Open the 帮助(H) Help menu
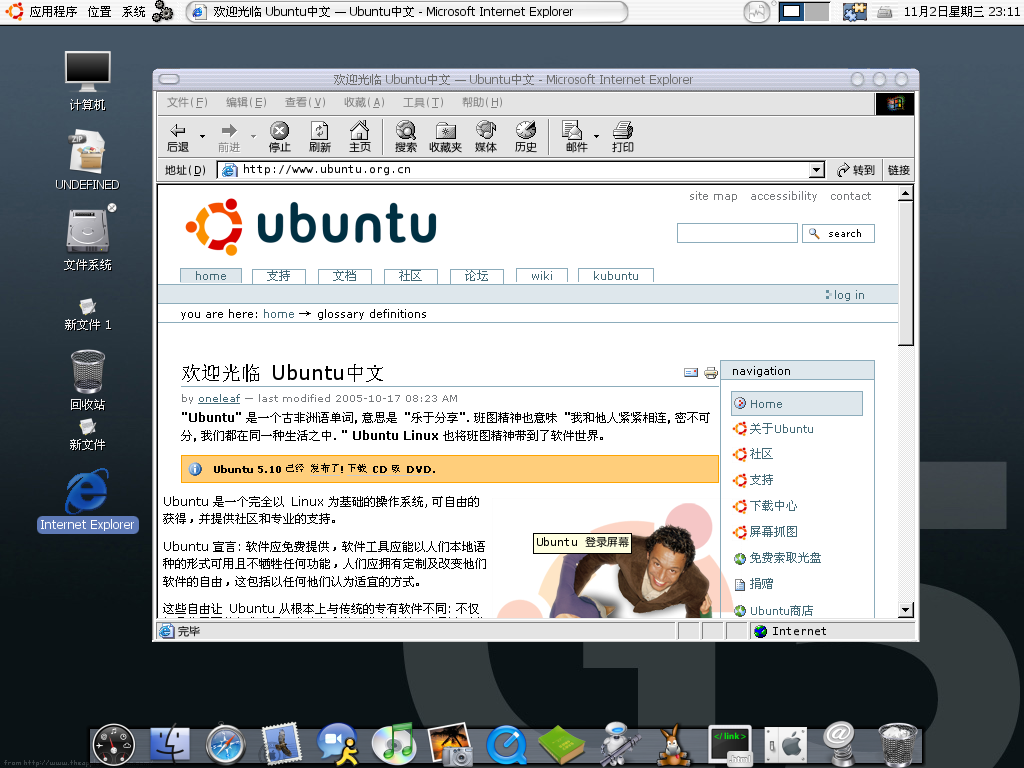Image resolution: width=1024 pixels, height=768 pixels. click(x=482, y=103)
